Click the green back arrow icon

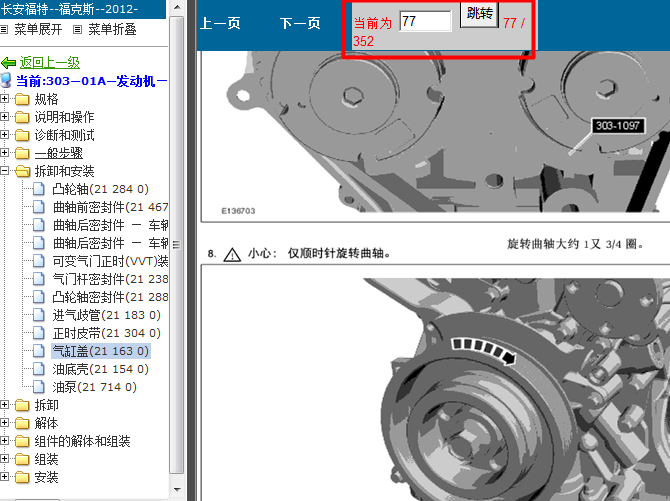[x=9, y=63]
